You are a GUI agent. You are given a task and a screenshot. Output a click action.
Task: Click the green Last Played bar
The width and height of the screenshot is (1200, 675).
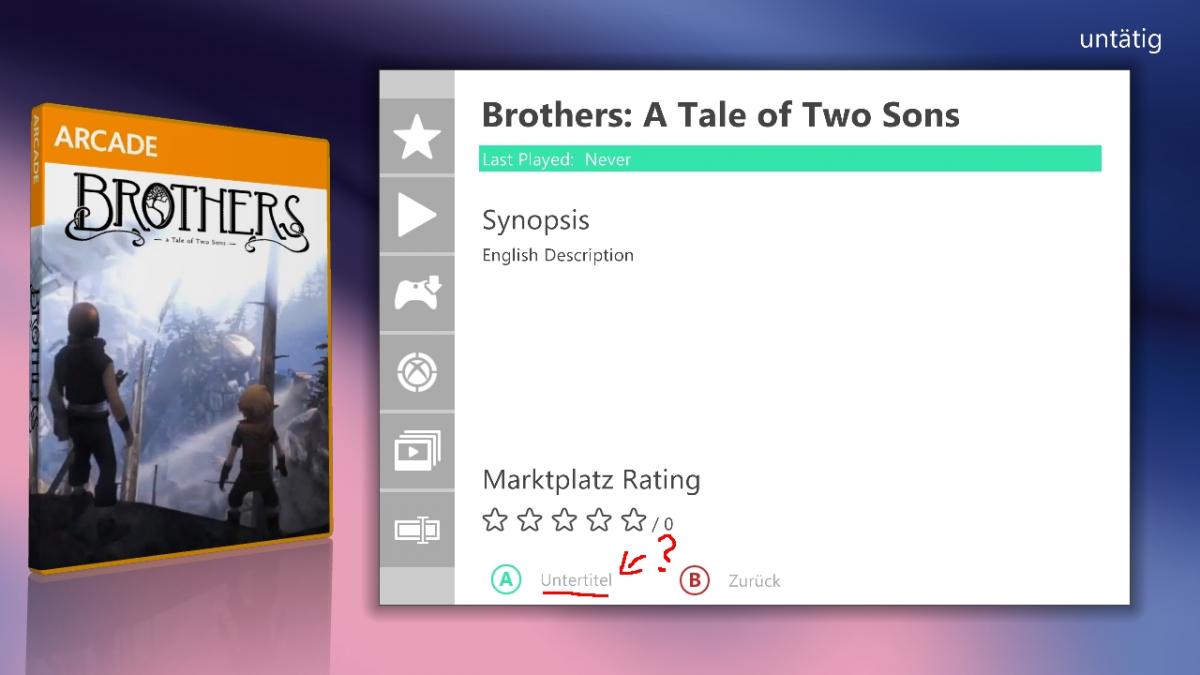[x=790, y=159]
